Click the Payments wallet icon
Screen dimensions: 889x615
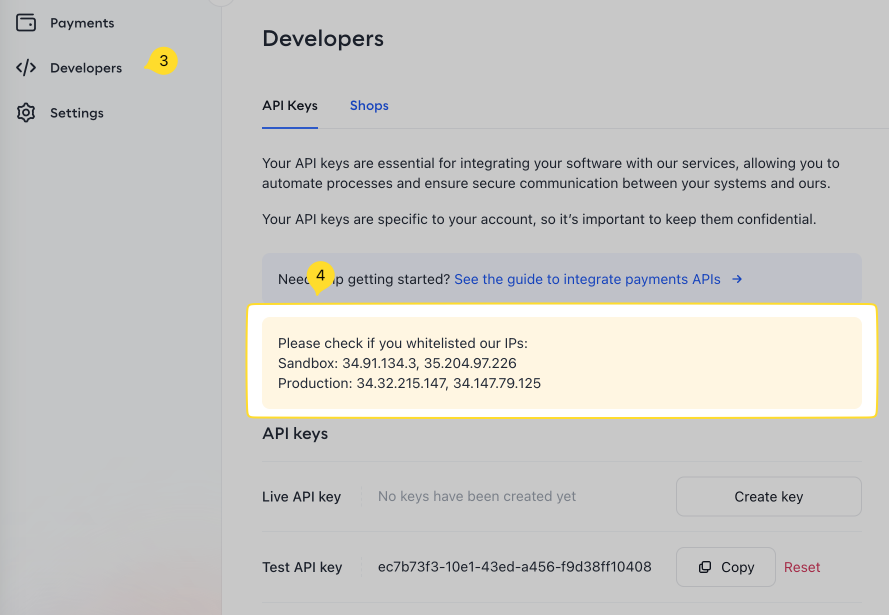(26, 23)
